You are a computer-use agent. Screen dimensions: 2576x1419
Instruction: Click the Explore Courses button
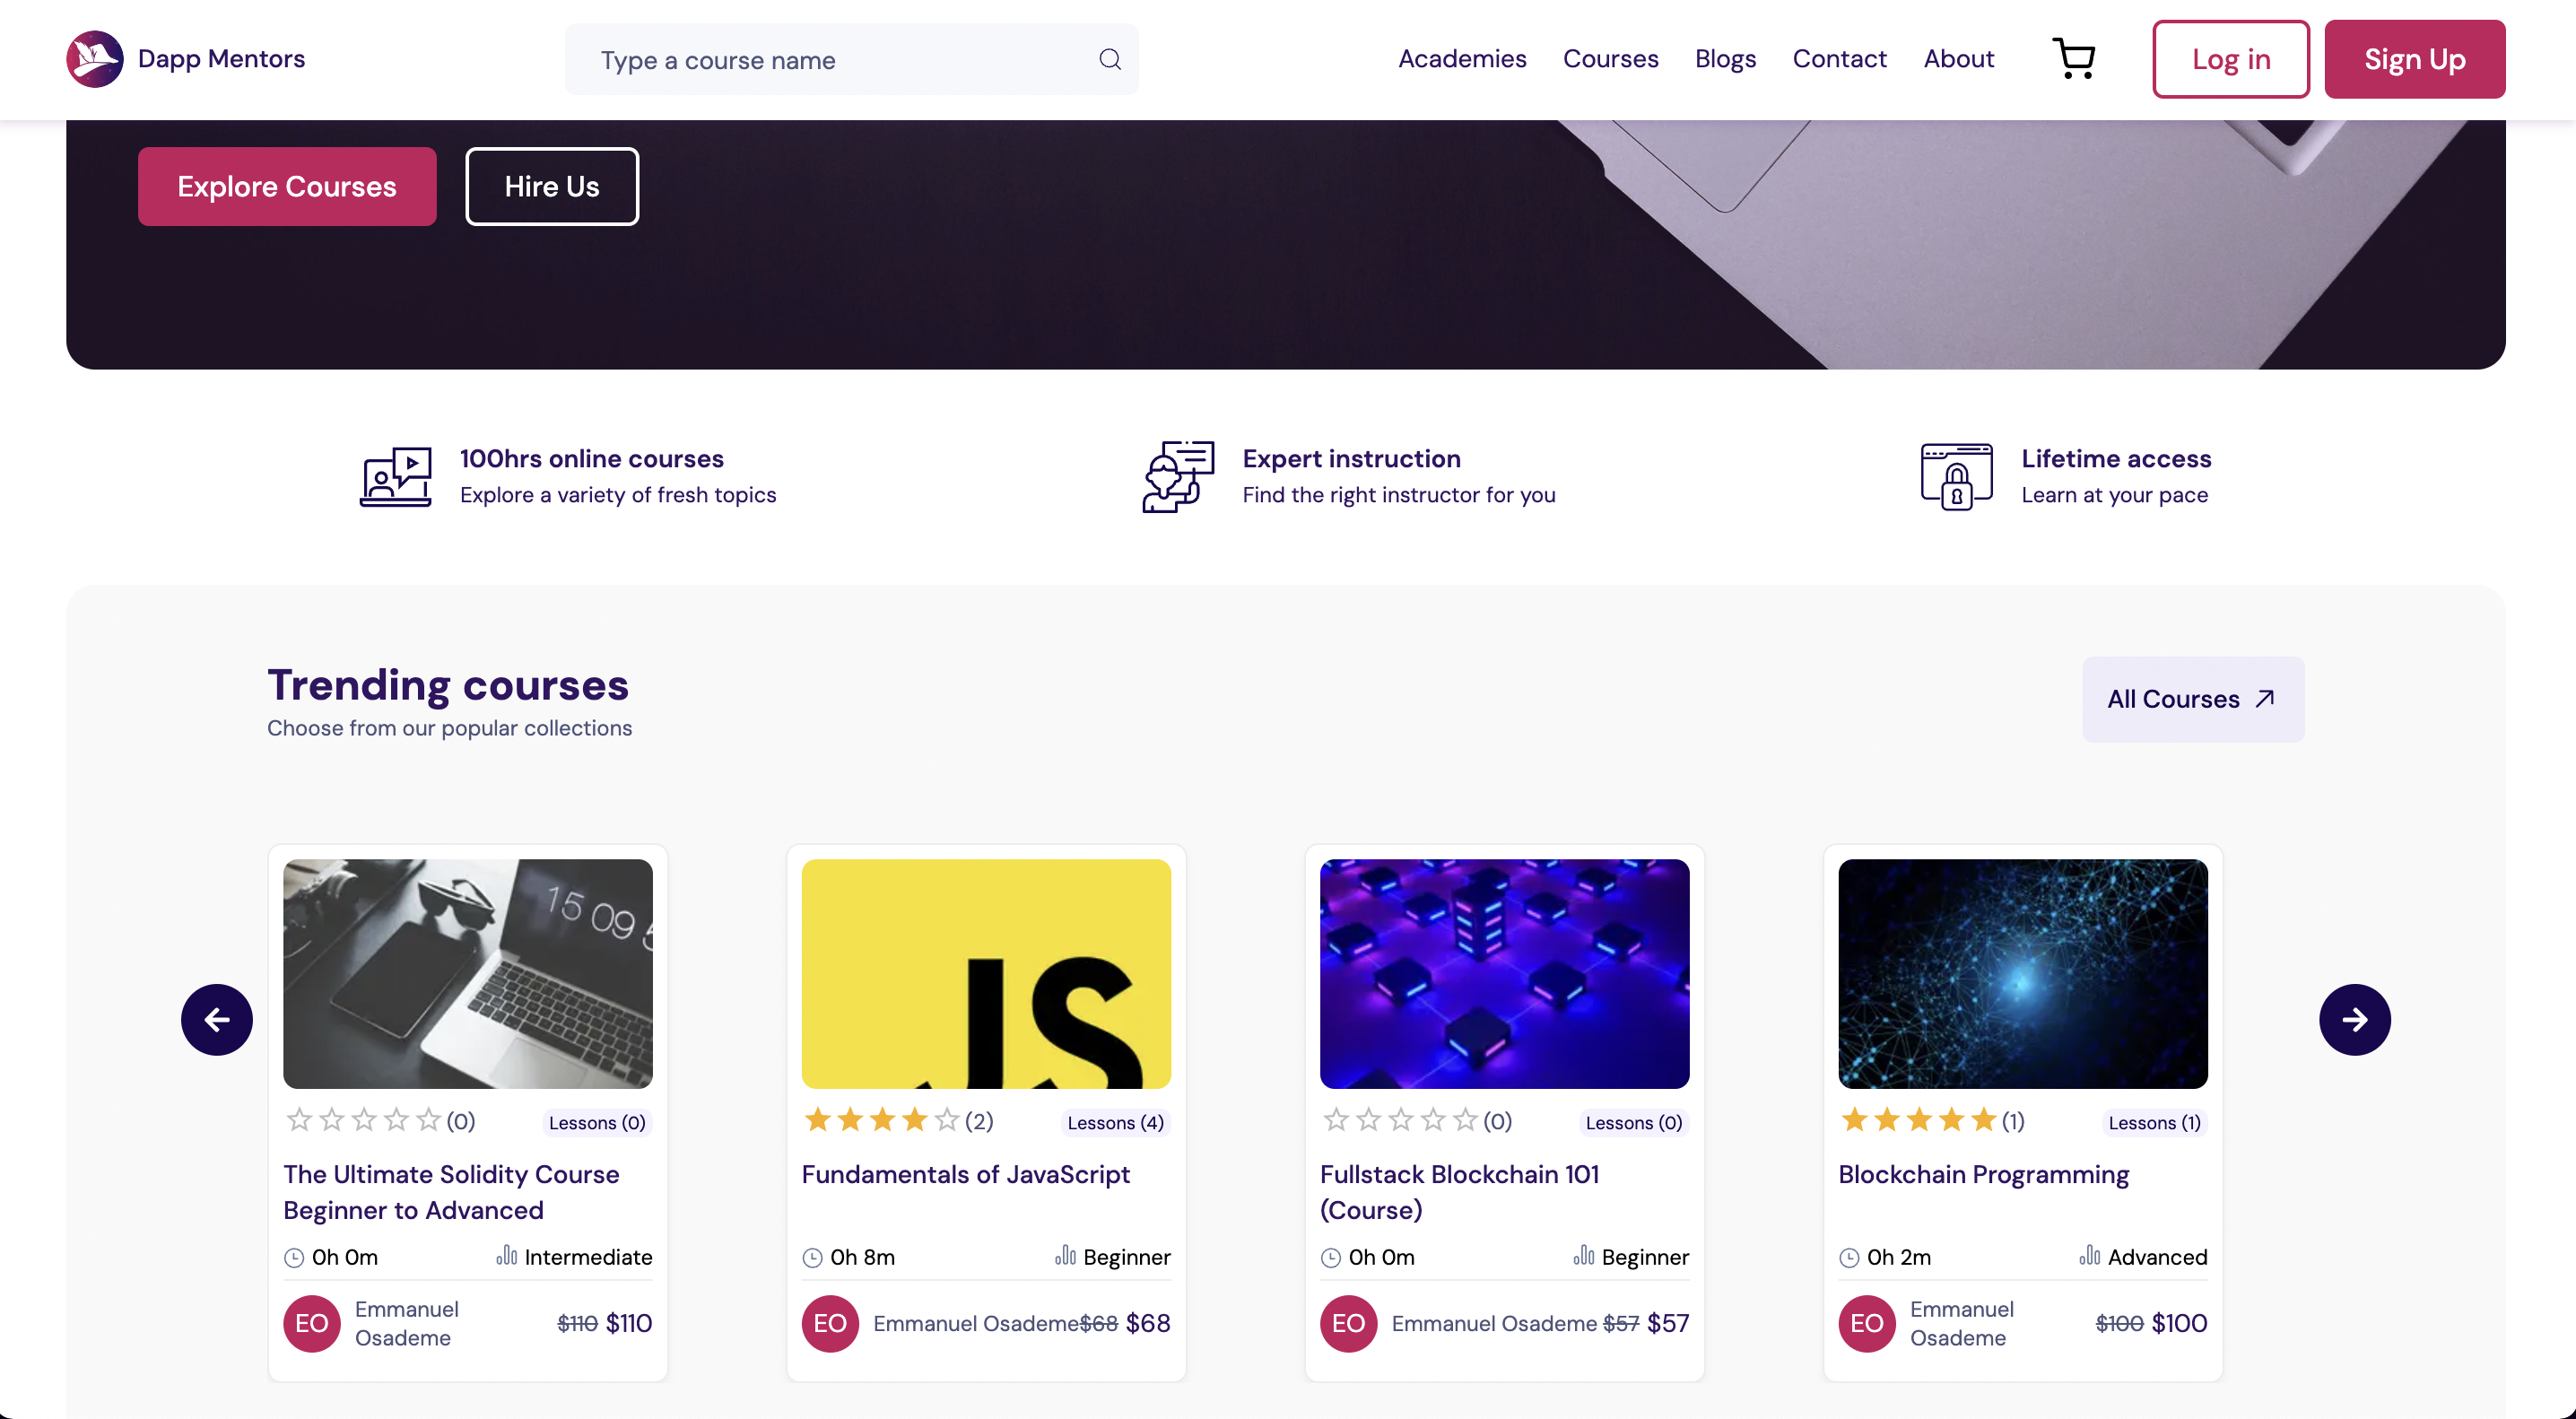[287, 186]
